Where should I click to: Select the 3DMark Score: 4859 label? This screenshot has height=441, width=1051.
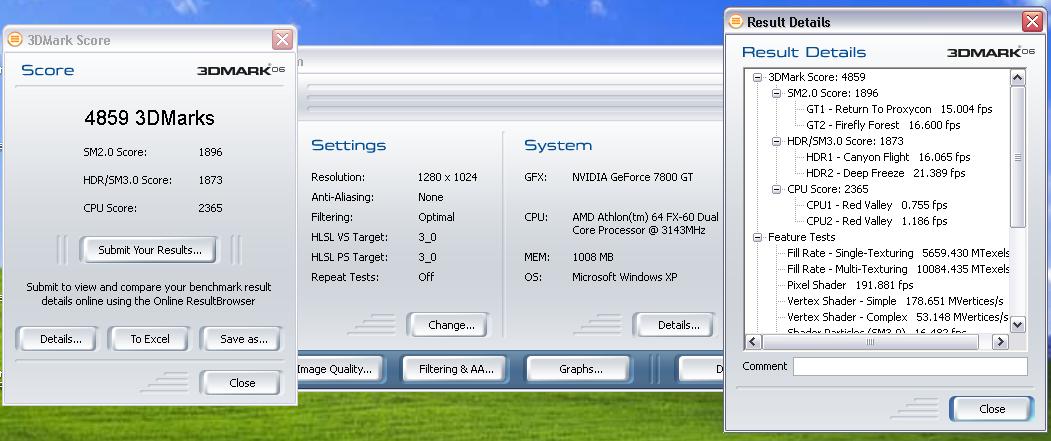[x=816, y=77]
